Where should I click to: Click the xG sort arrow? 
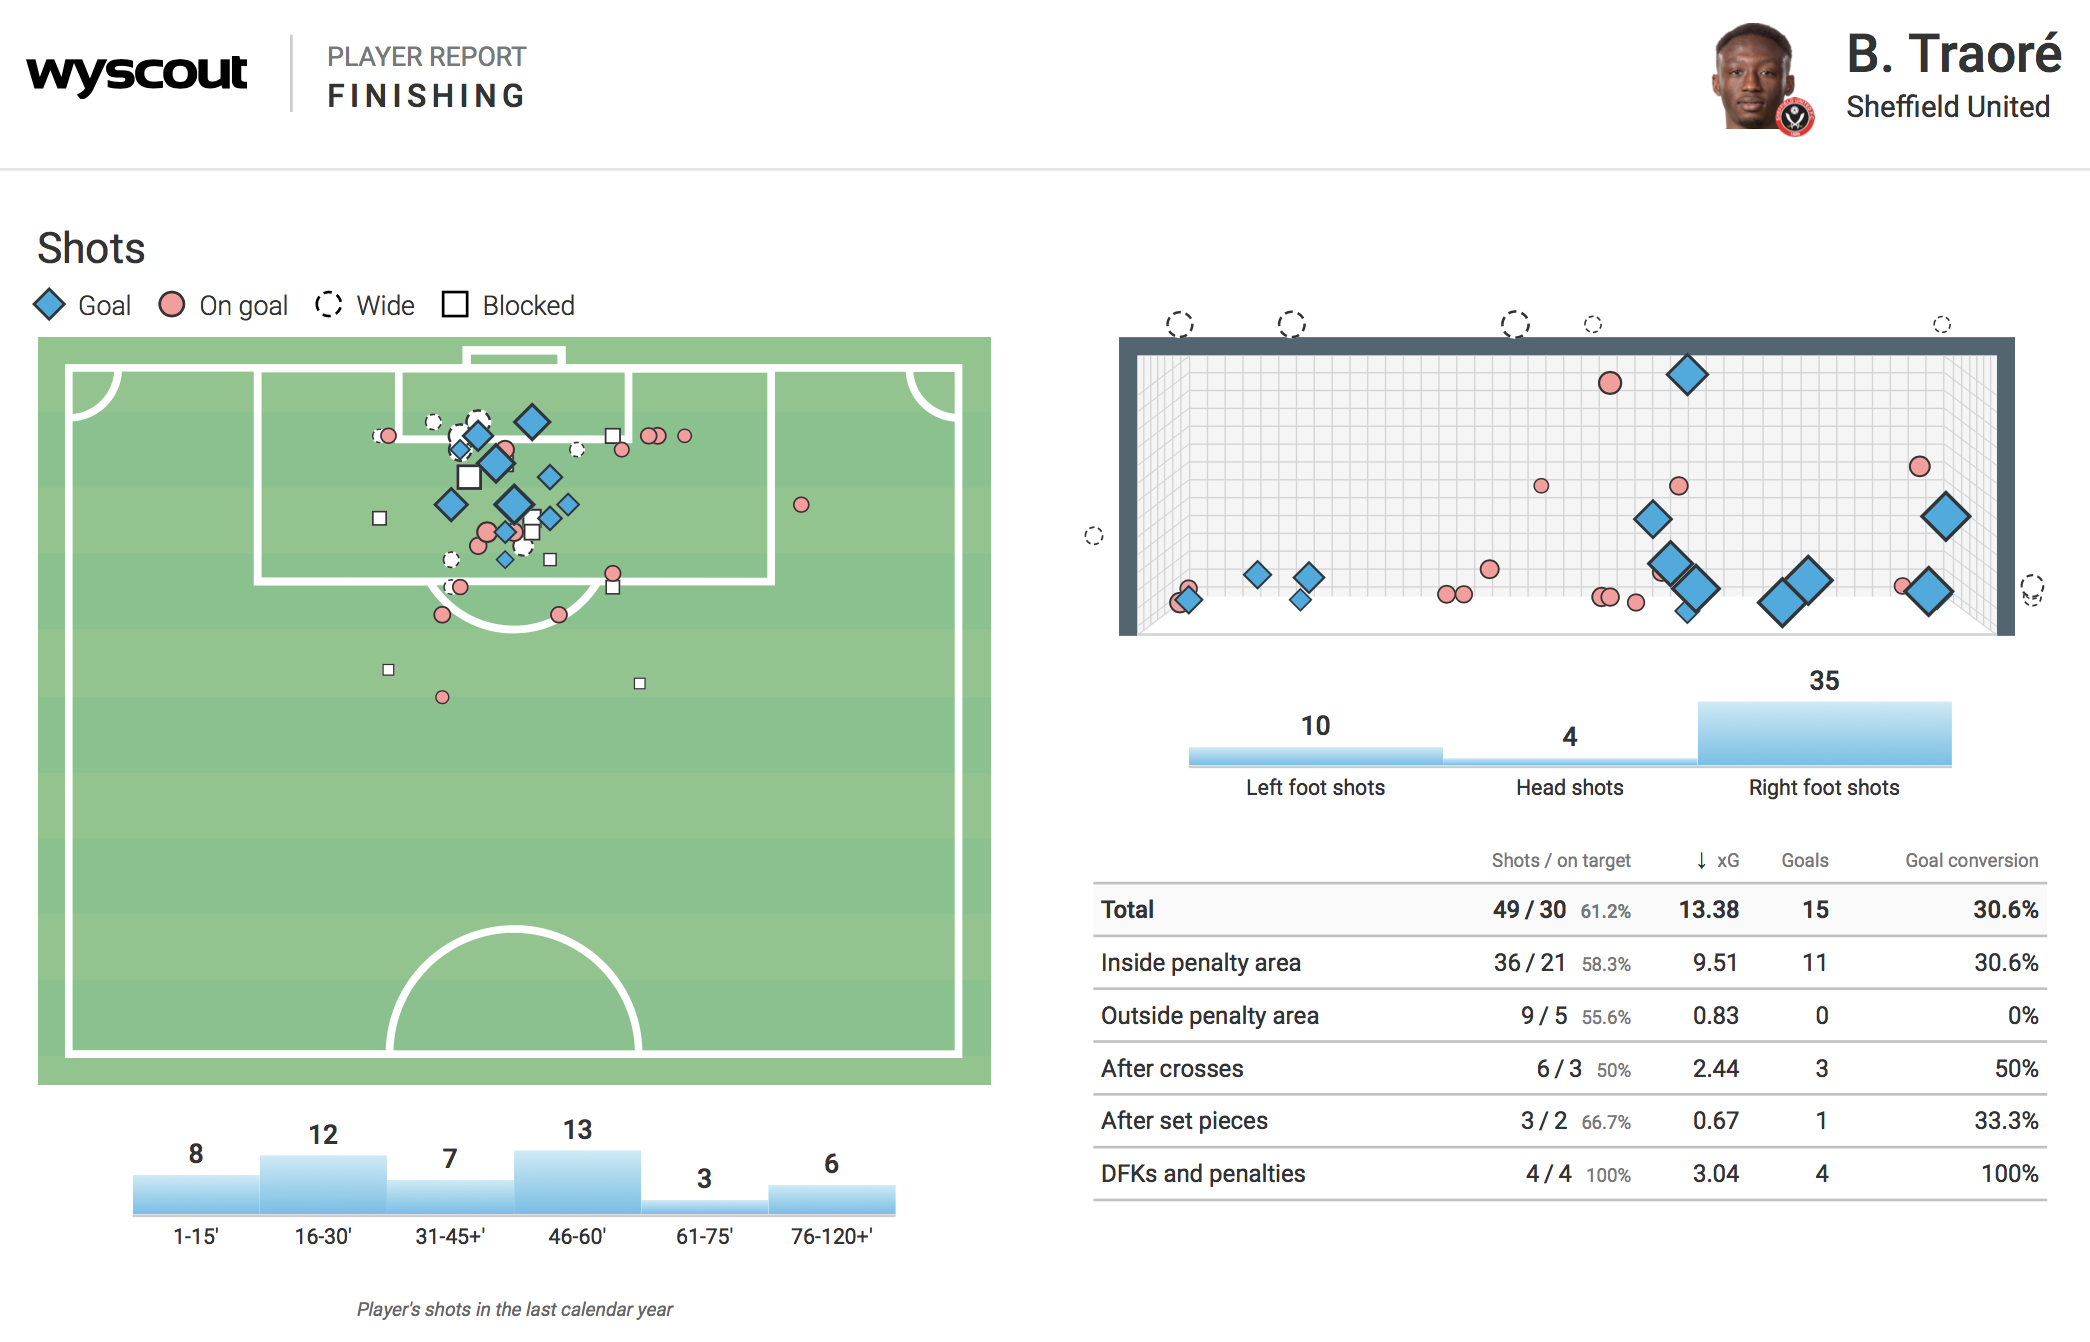tap(1701, 861)
